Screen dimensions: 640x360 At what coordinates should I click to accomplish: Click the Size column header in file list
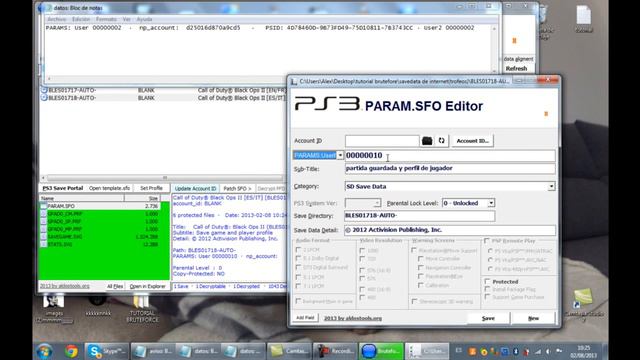coord(142,198)
